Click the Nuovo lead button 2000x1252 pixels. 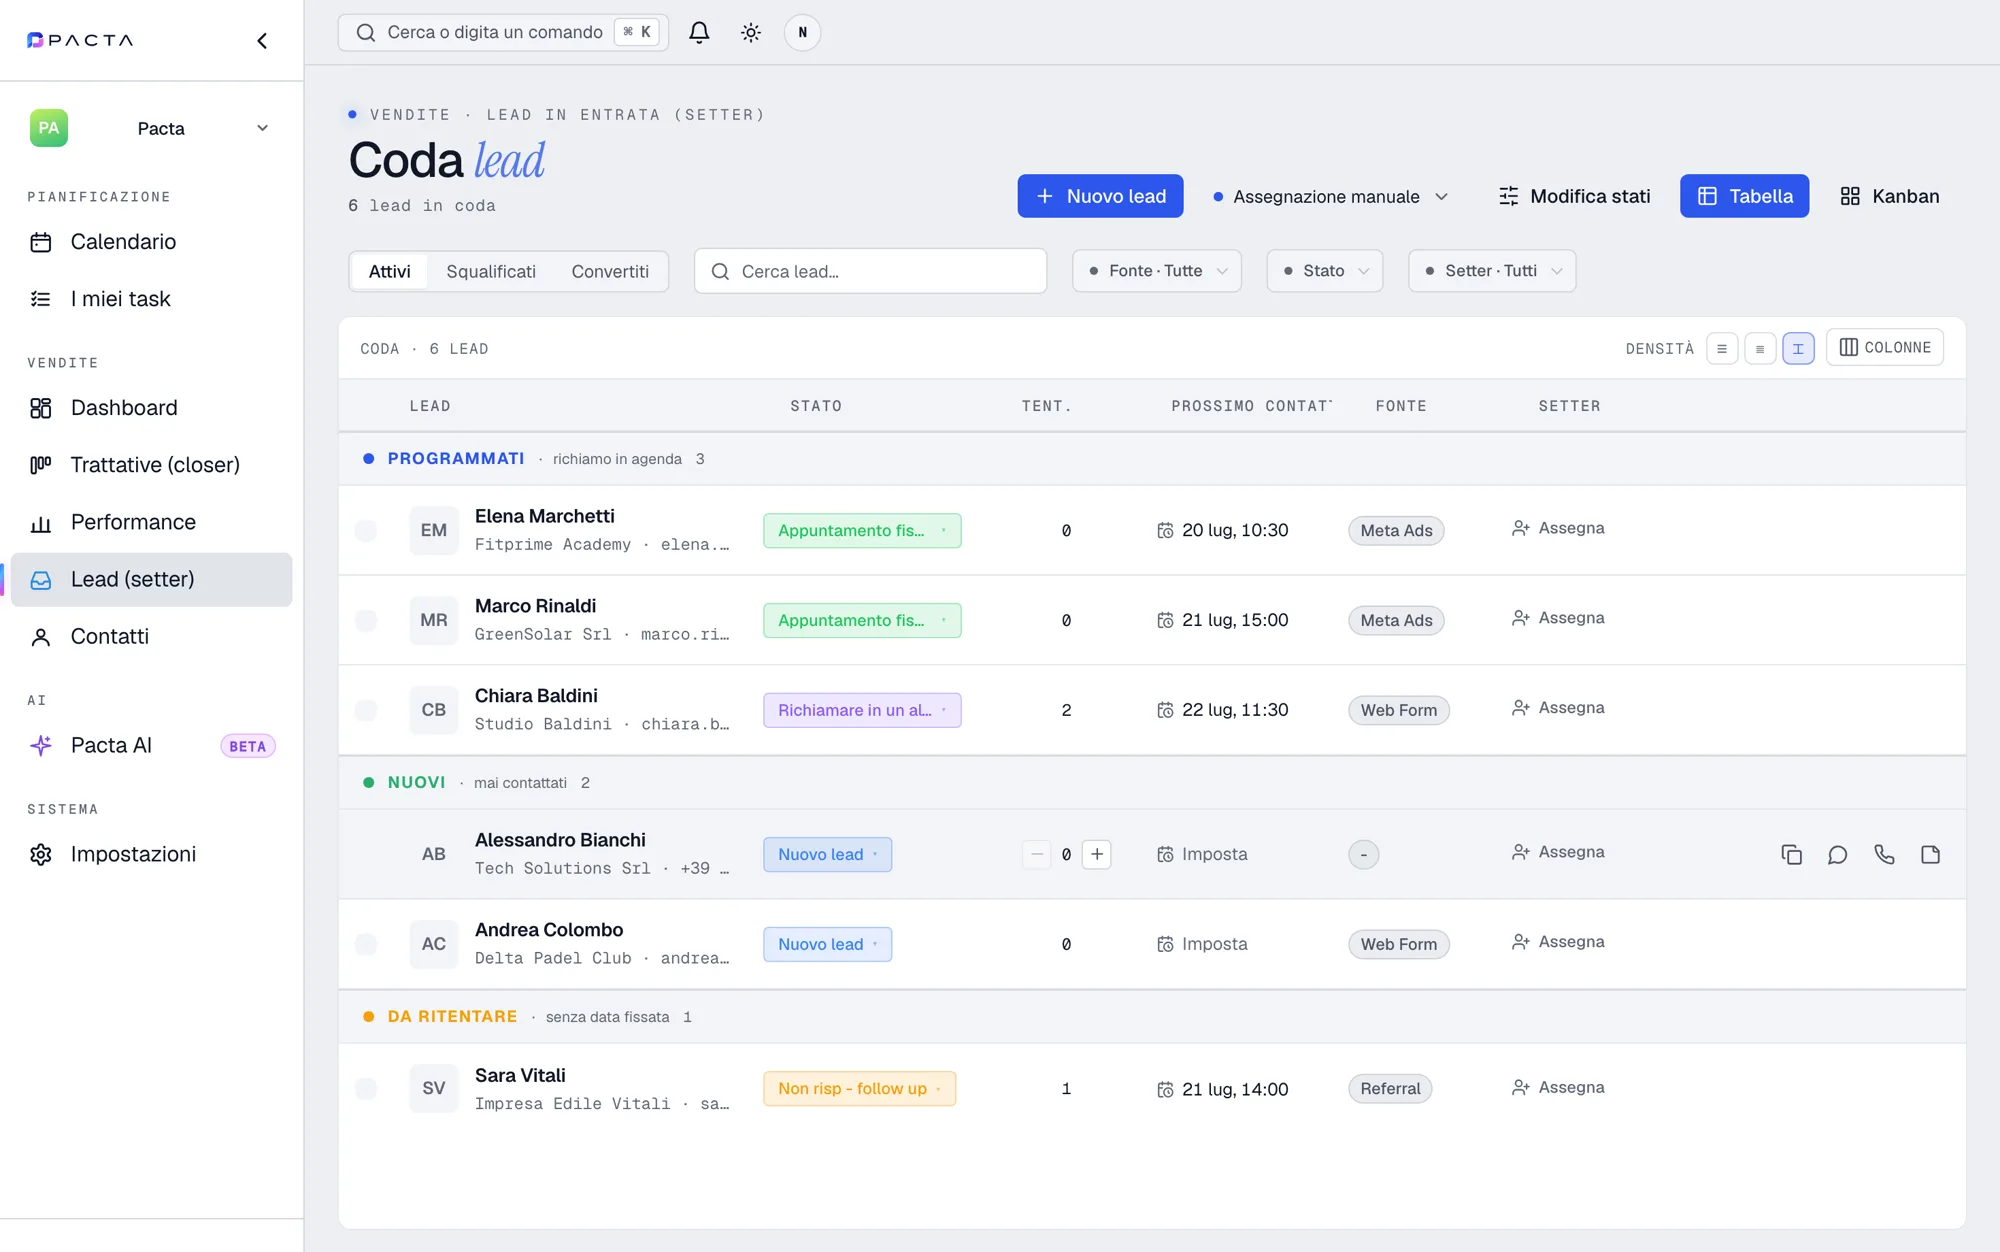click(x=1100, y=196)
